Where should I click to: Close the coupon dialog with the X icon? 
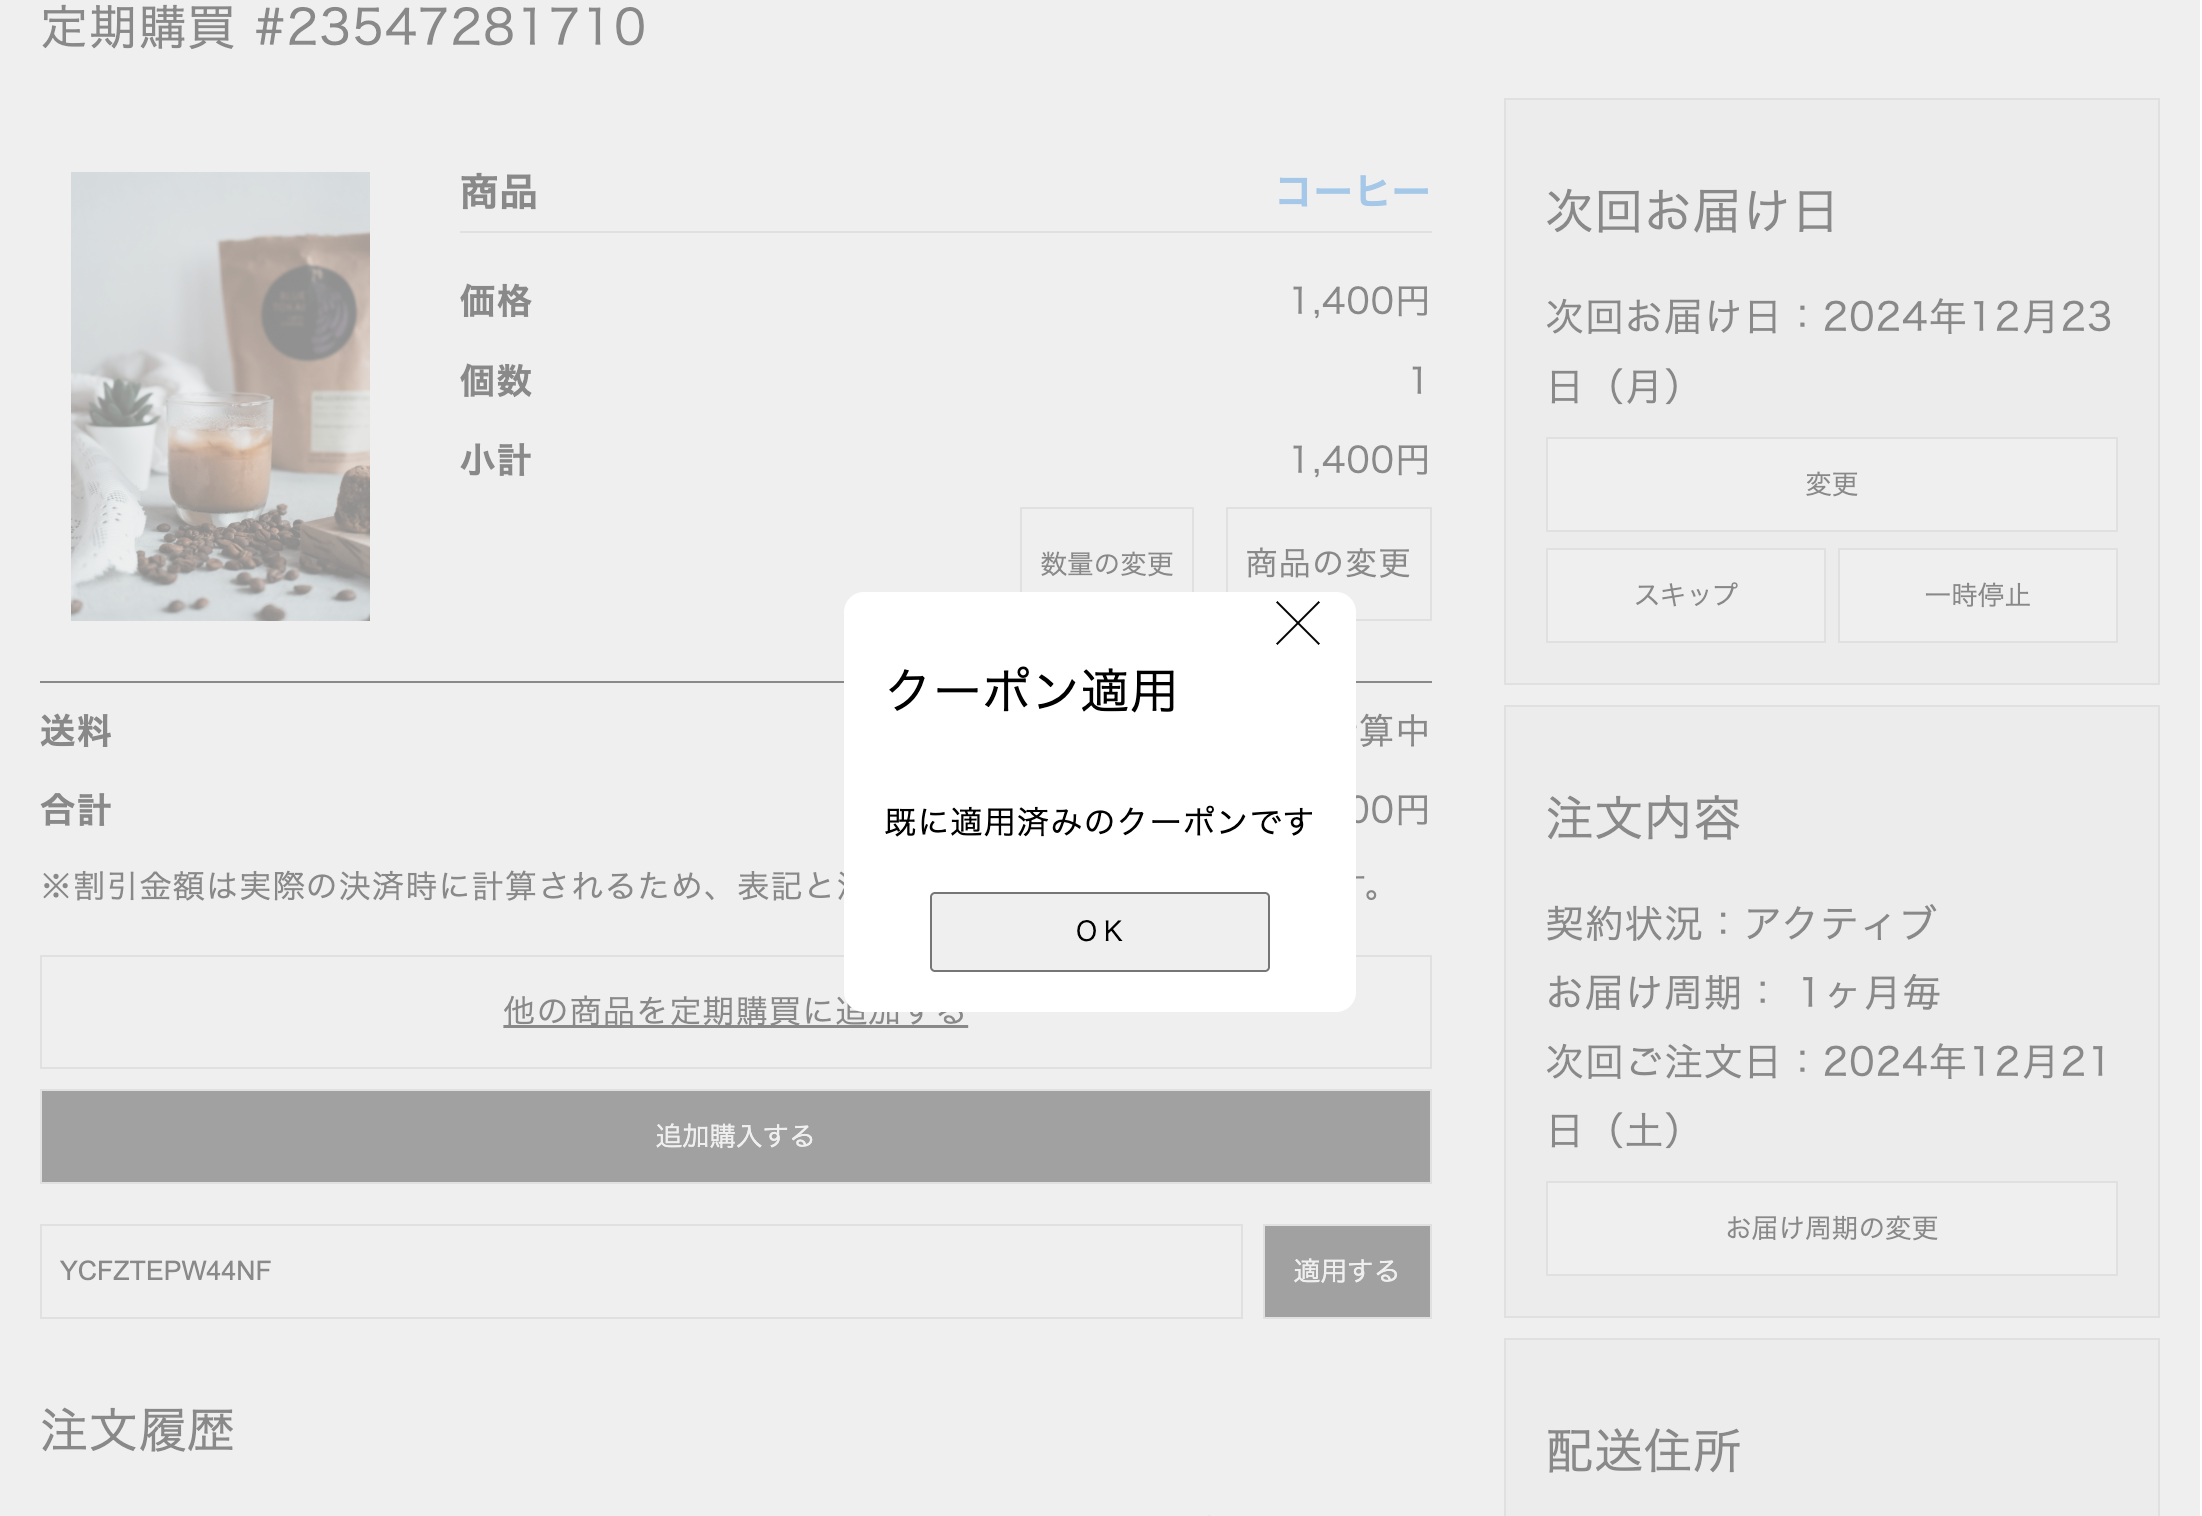point(1297,624)
